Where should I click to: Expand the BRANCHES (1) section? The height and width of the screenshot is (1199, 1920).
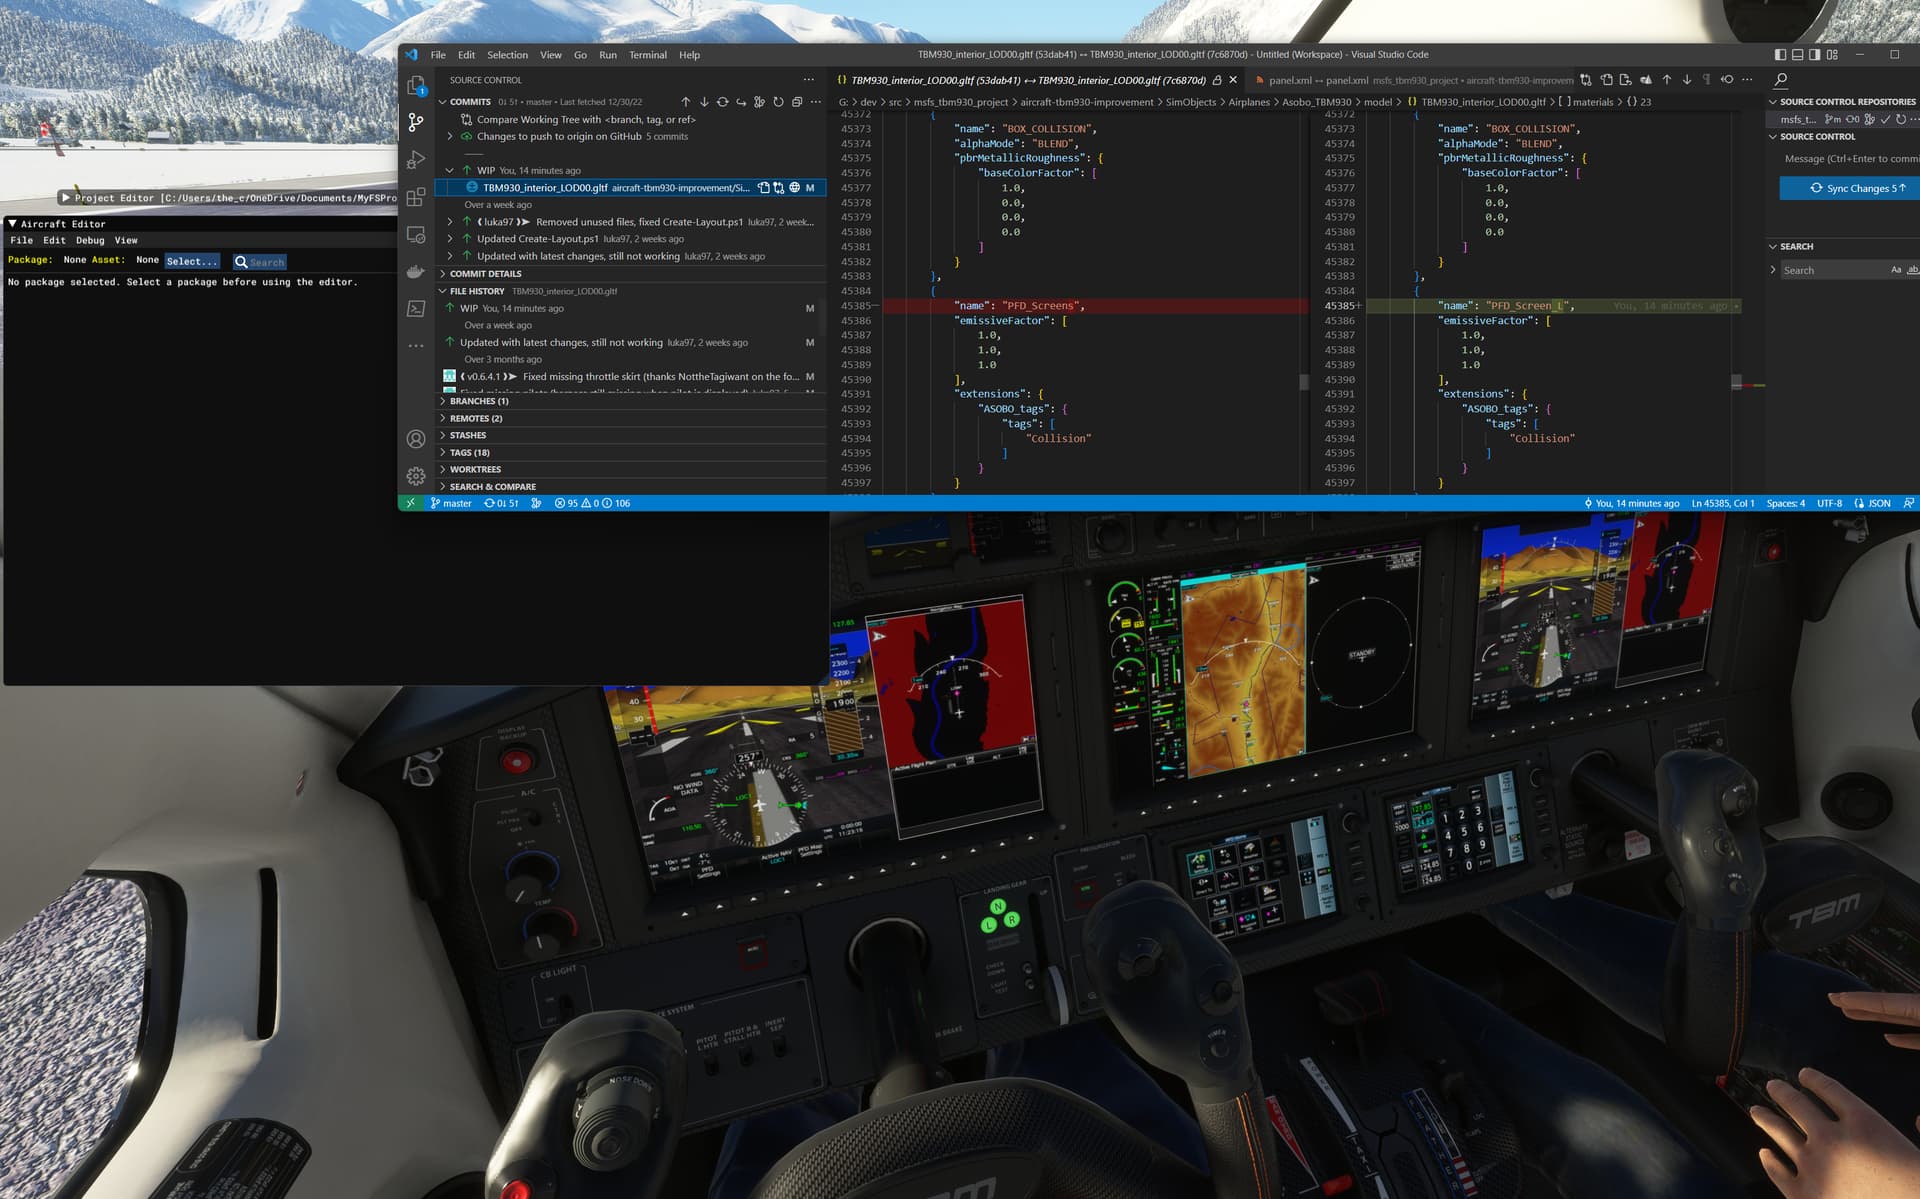(x=478, y=402)
